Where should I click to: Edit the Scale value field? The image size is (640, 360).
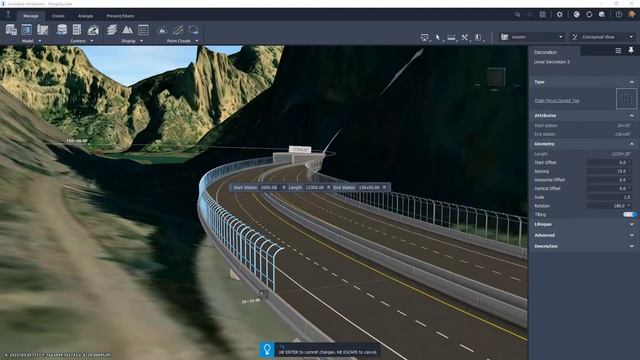coord(609,197)
